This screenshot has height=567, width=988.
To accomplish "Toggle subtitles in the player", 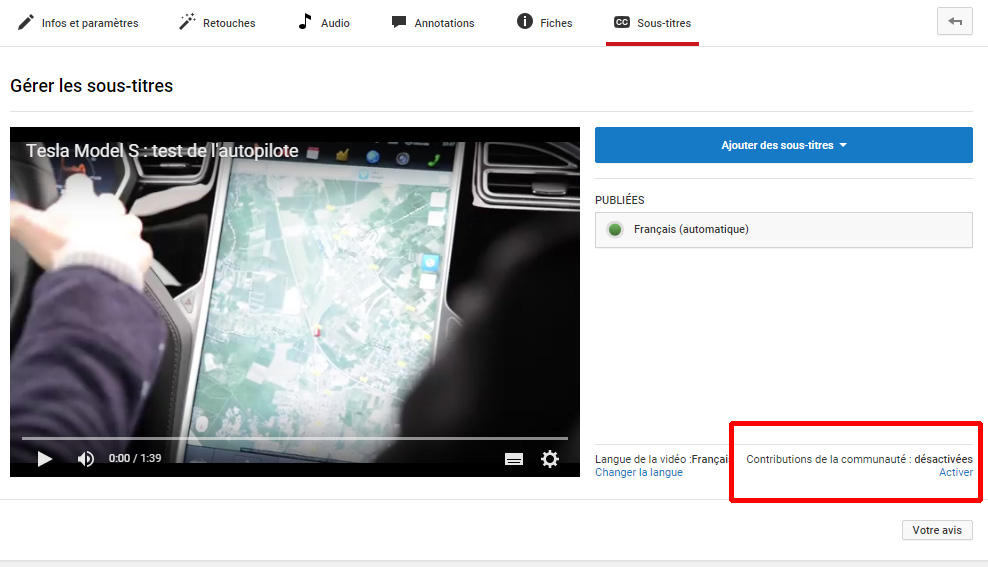I will pos(514,459).
